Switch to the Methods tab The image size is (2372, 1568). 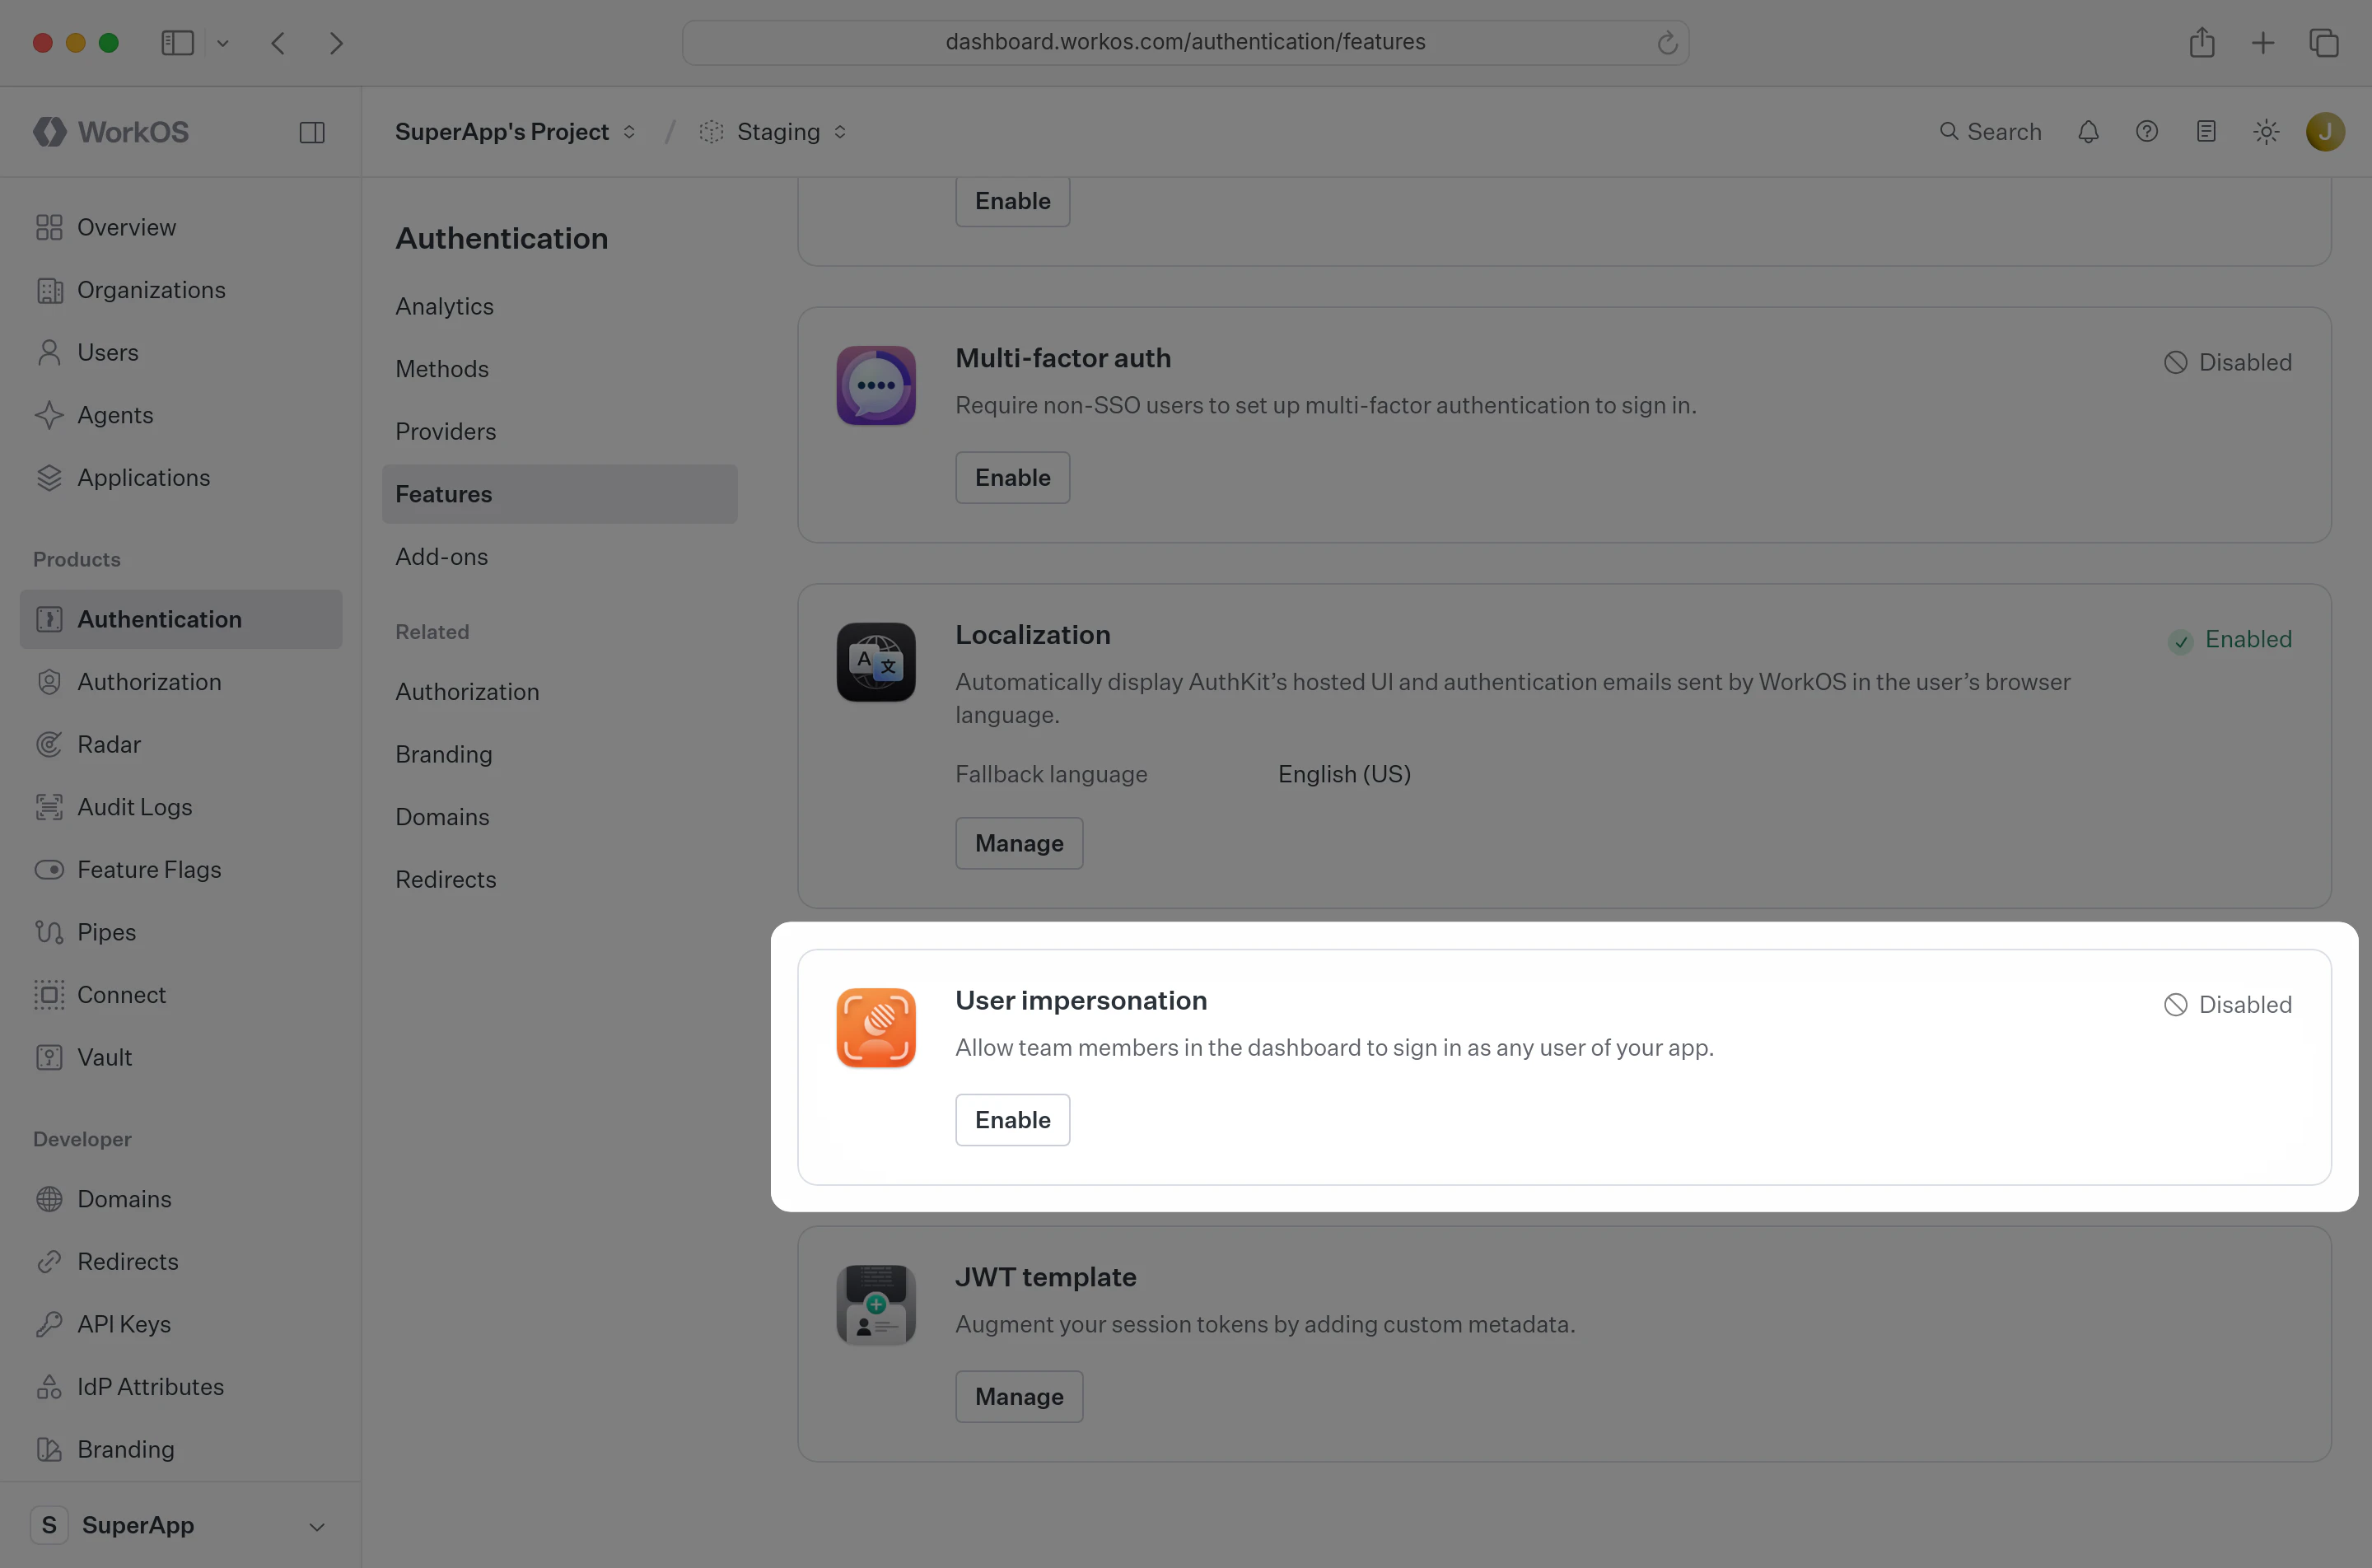click(x=560, y=369)
